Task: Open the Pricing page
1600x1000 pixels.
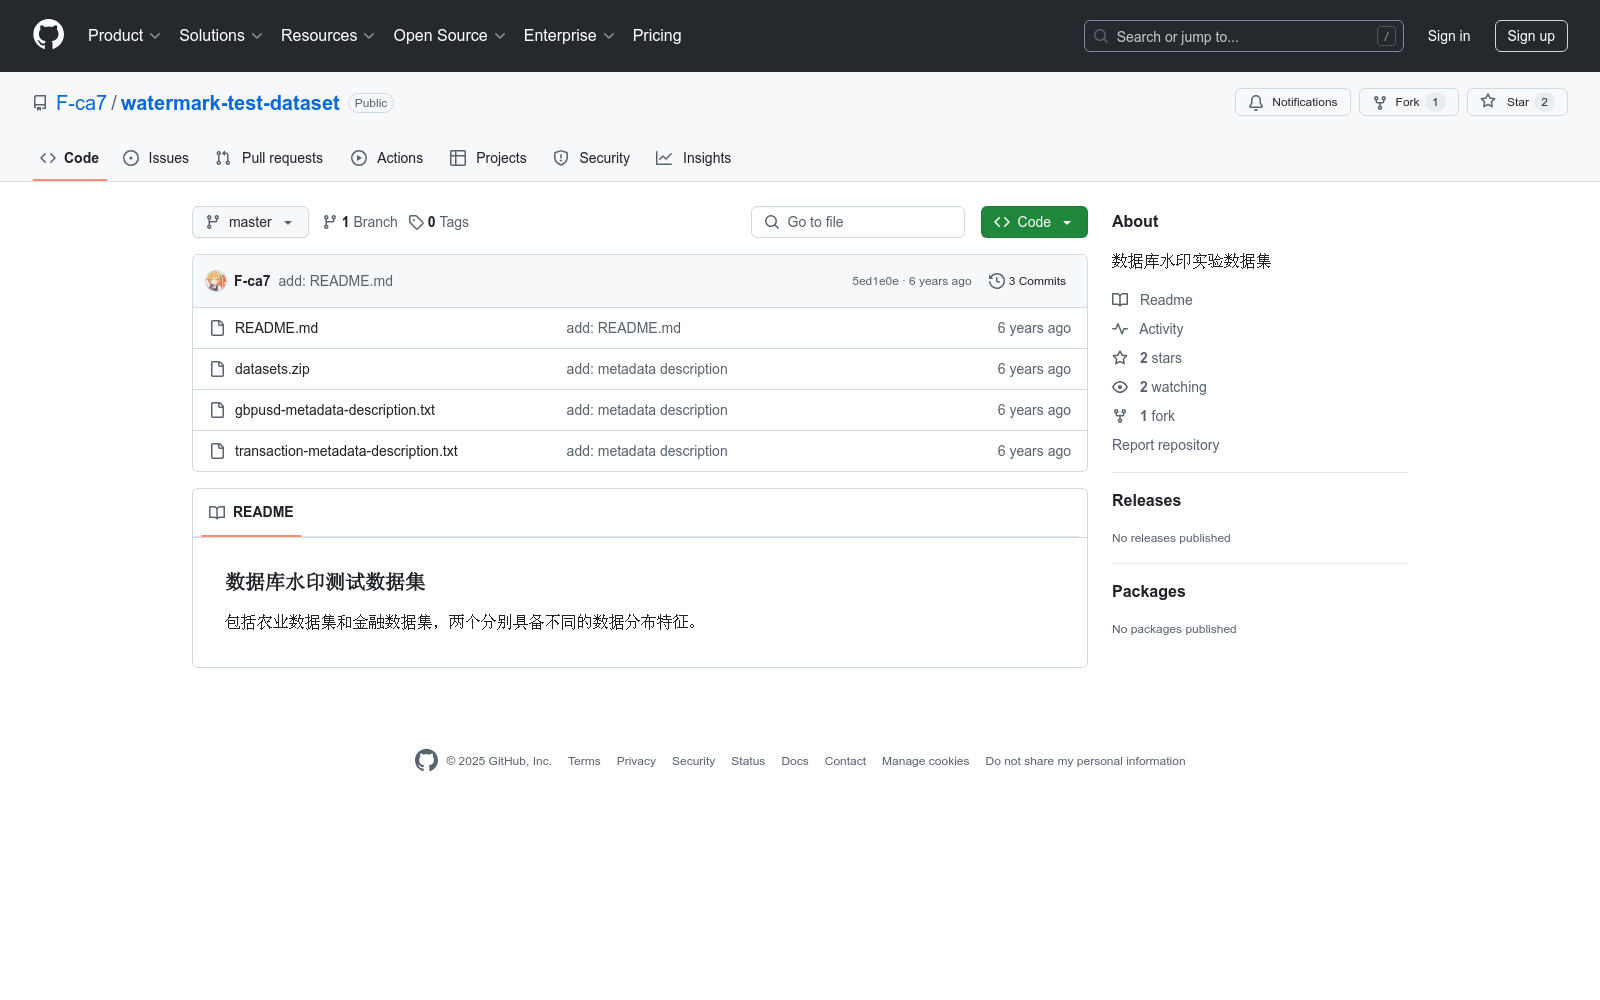Action: pyautogui.click(x=657, y=36)
